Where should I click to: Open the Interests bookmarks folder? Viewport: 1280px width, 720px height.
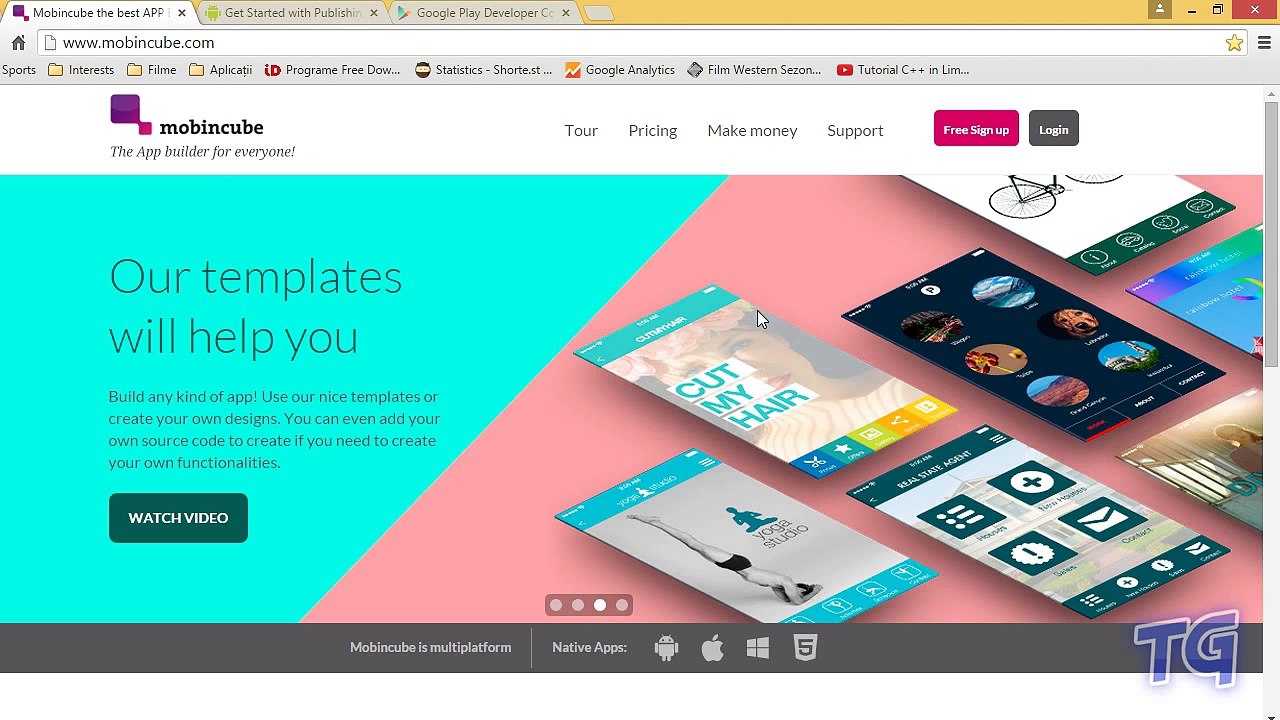click(x=81, y=70)
